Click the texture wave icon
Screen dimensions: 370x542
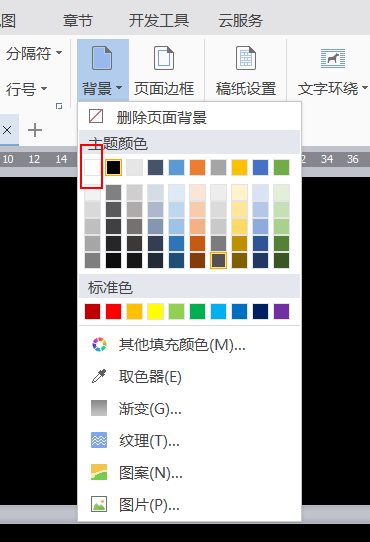(x=99, y=440)
